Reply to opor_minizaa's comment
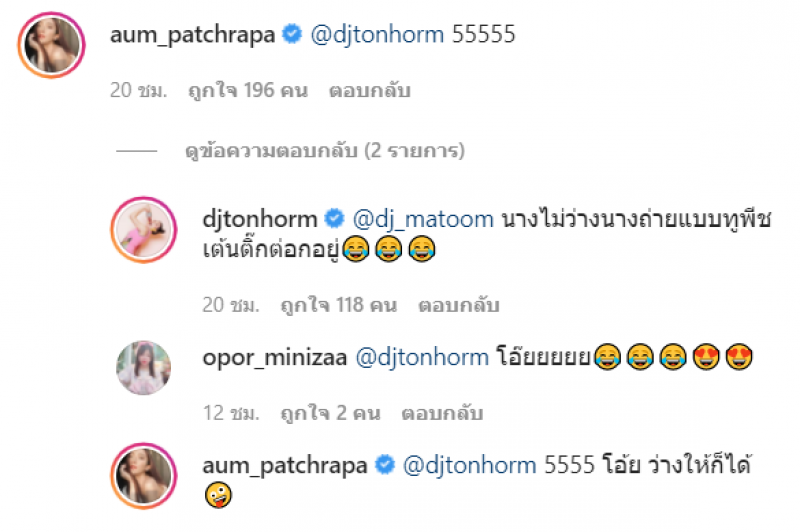The width and height of the screenshot is (800, 532). point(442,413)
